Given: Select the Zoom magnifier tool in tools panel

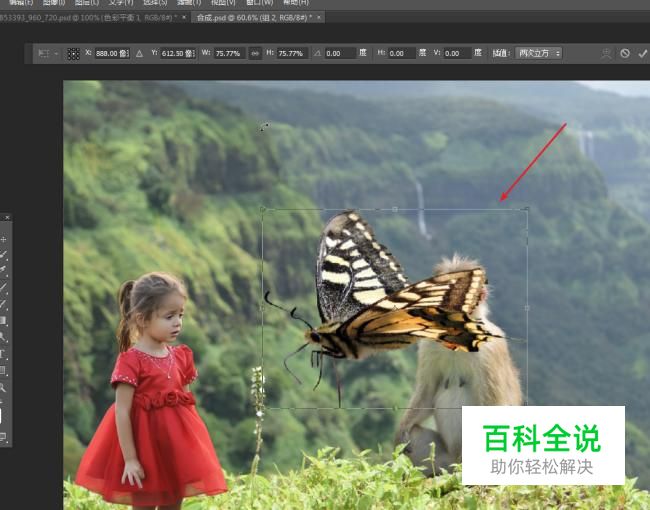Looking at the screenshot, I should (3, 388).
